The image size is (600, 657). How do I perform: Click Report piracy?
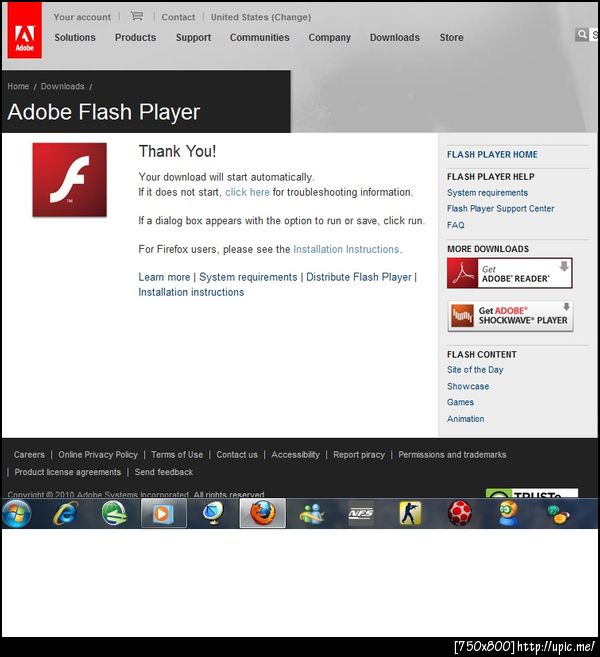359,455
